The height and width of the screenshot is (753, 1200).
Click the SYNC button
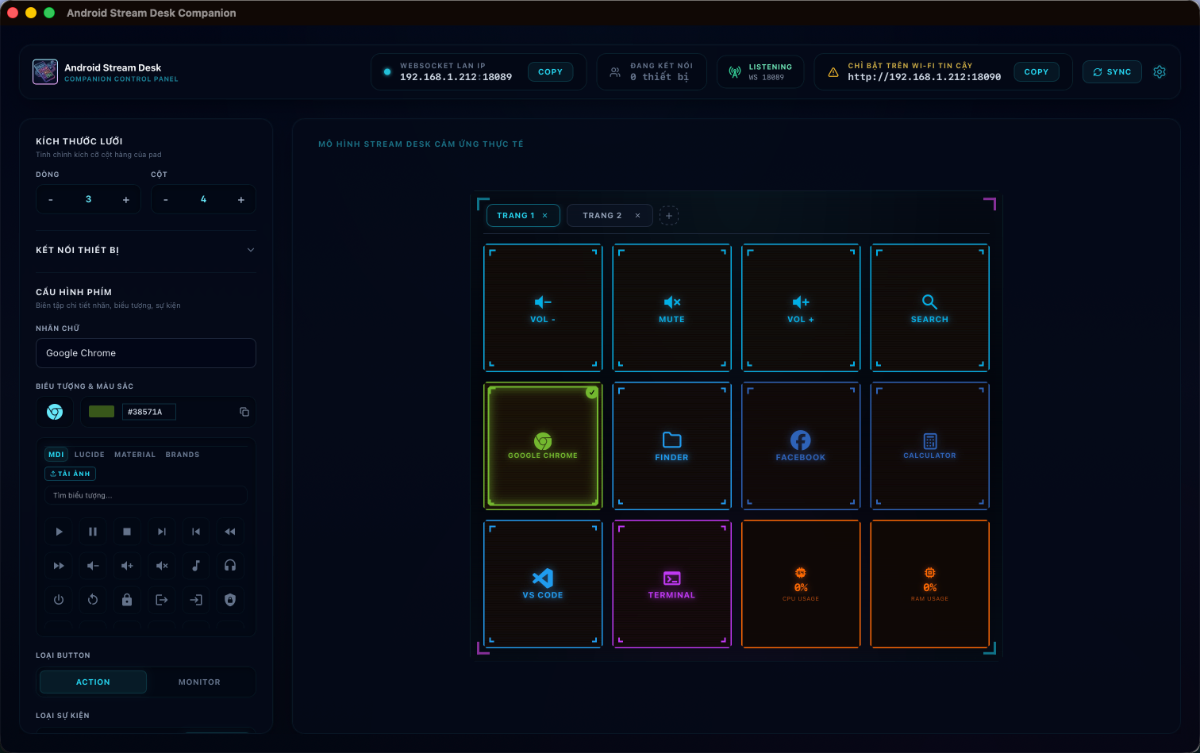tap(1112, 72)
